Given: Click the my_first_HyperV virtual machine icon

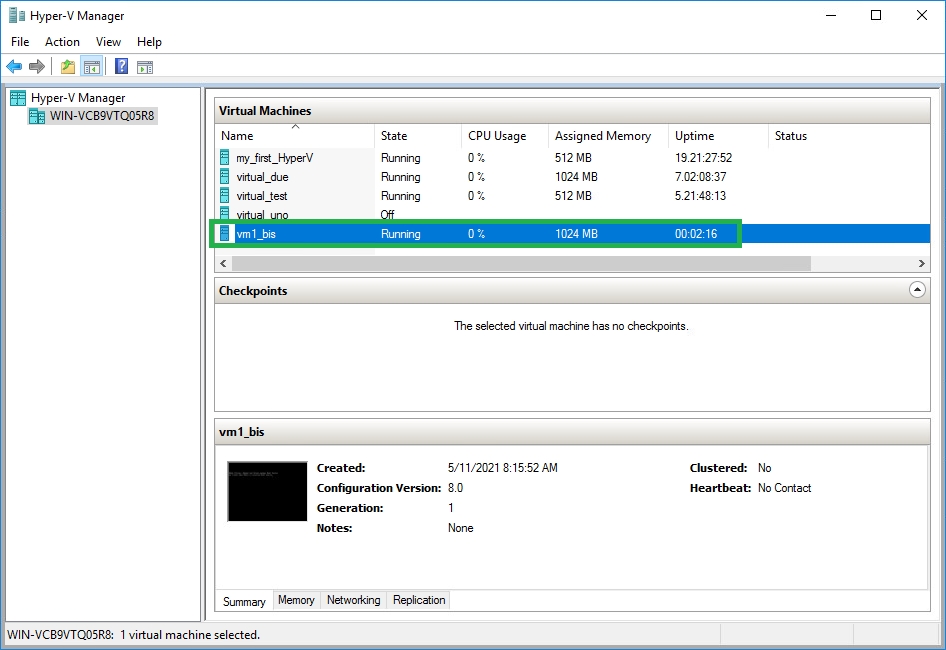Looking at the screenshot, I should (x=225, y=158).
